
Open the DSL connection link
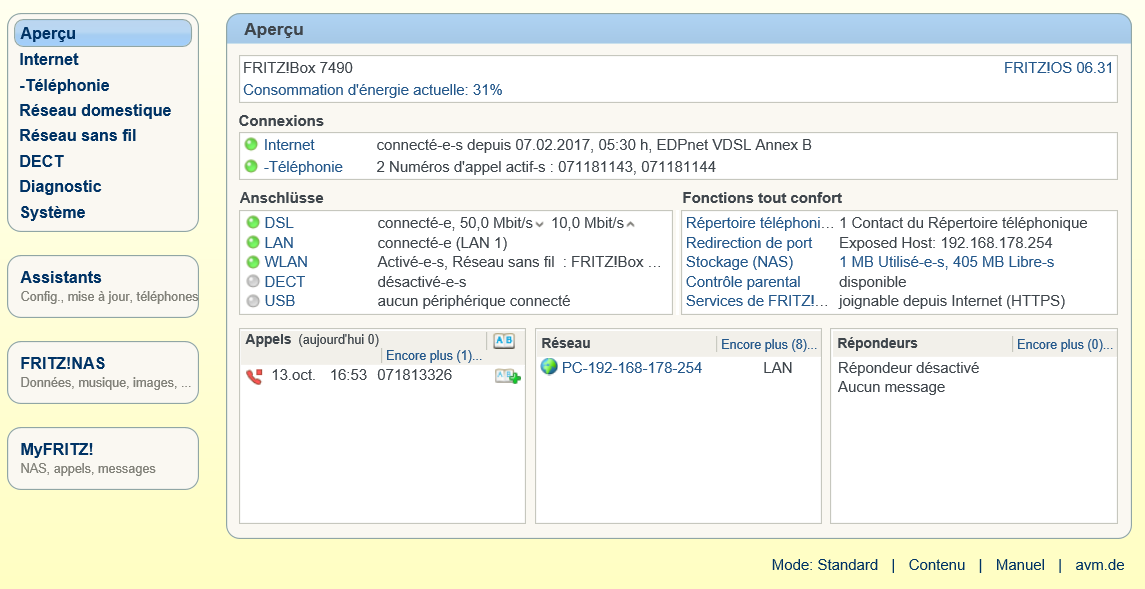279,223
